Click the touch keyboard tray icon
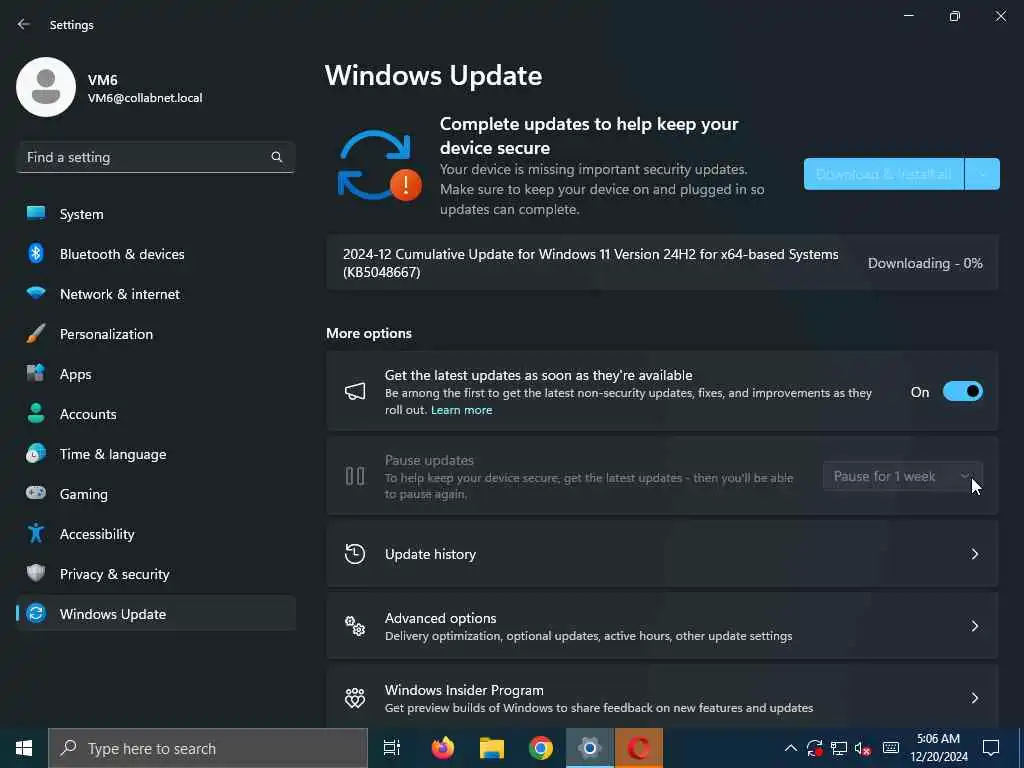The image size is (1024, 768). click(891, 748)
